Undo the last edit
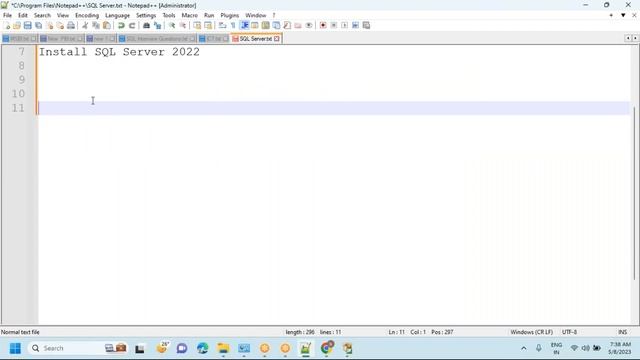This screenshot has width=640, height=360. (121, 25)
